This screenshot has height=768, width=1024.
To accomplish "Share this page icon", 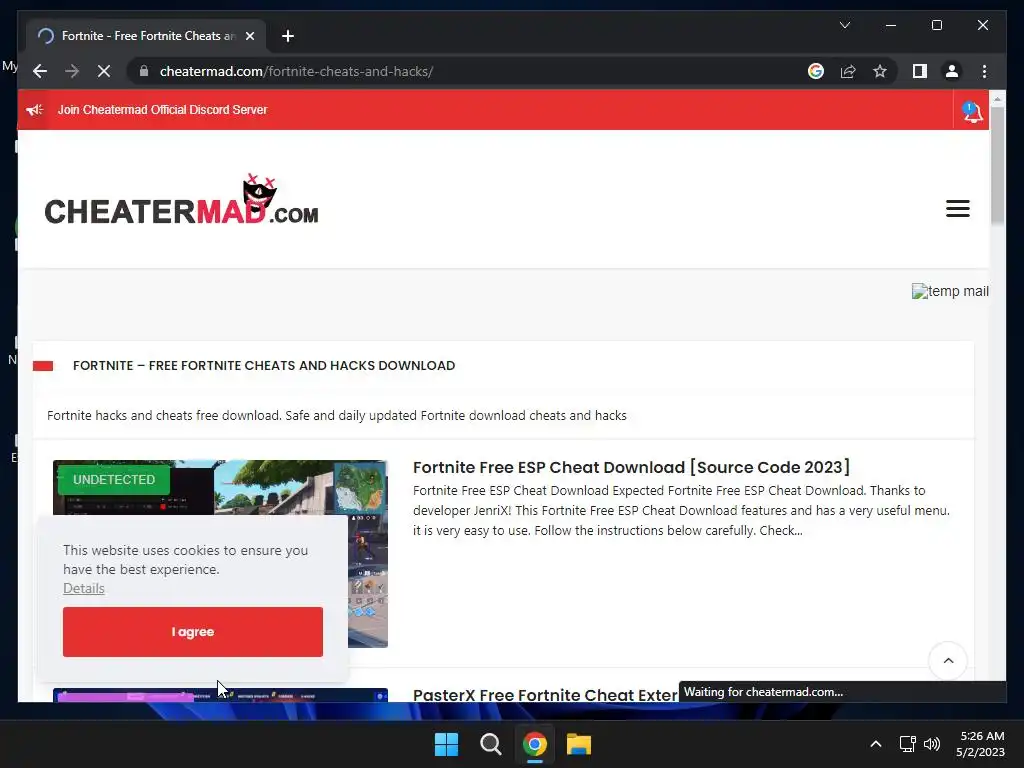I will click(x=848, y=71).
